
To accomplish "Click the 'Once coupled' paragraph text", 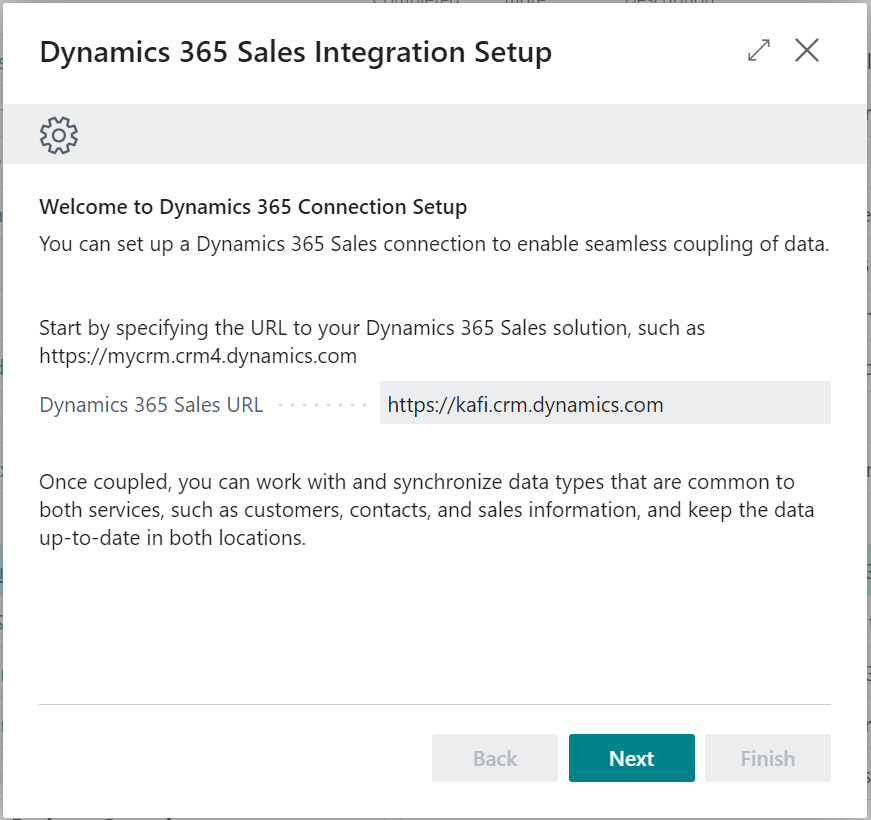I will tap(416, 482).
